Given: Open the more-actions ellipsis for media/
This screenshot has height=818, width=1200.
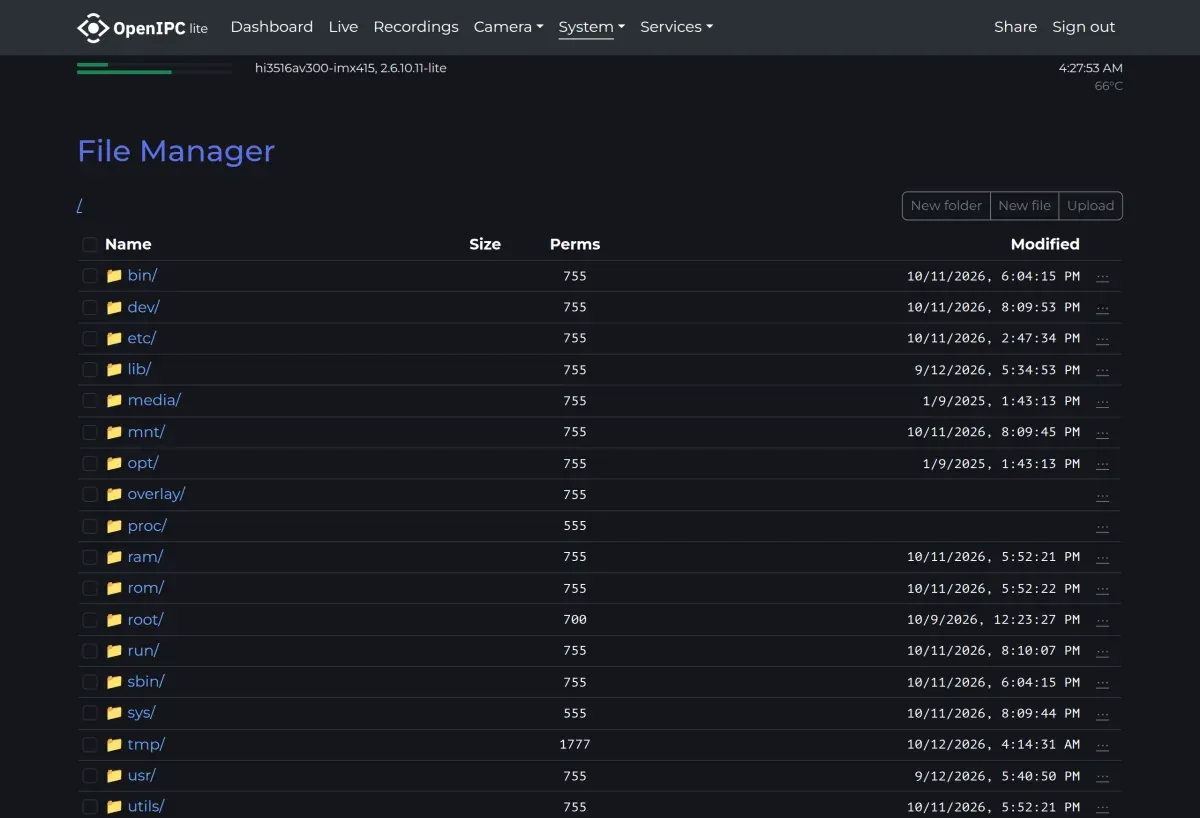Looking at the screenshot, I should tap(1102, 401).
